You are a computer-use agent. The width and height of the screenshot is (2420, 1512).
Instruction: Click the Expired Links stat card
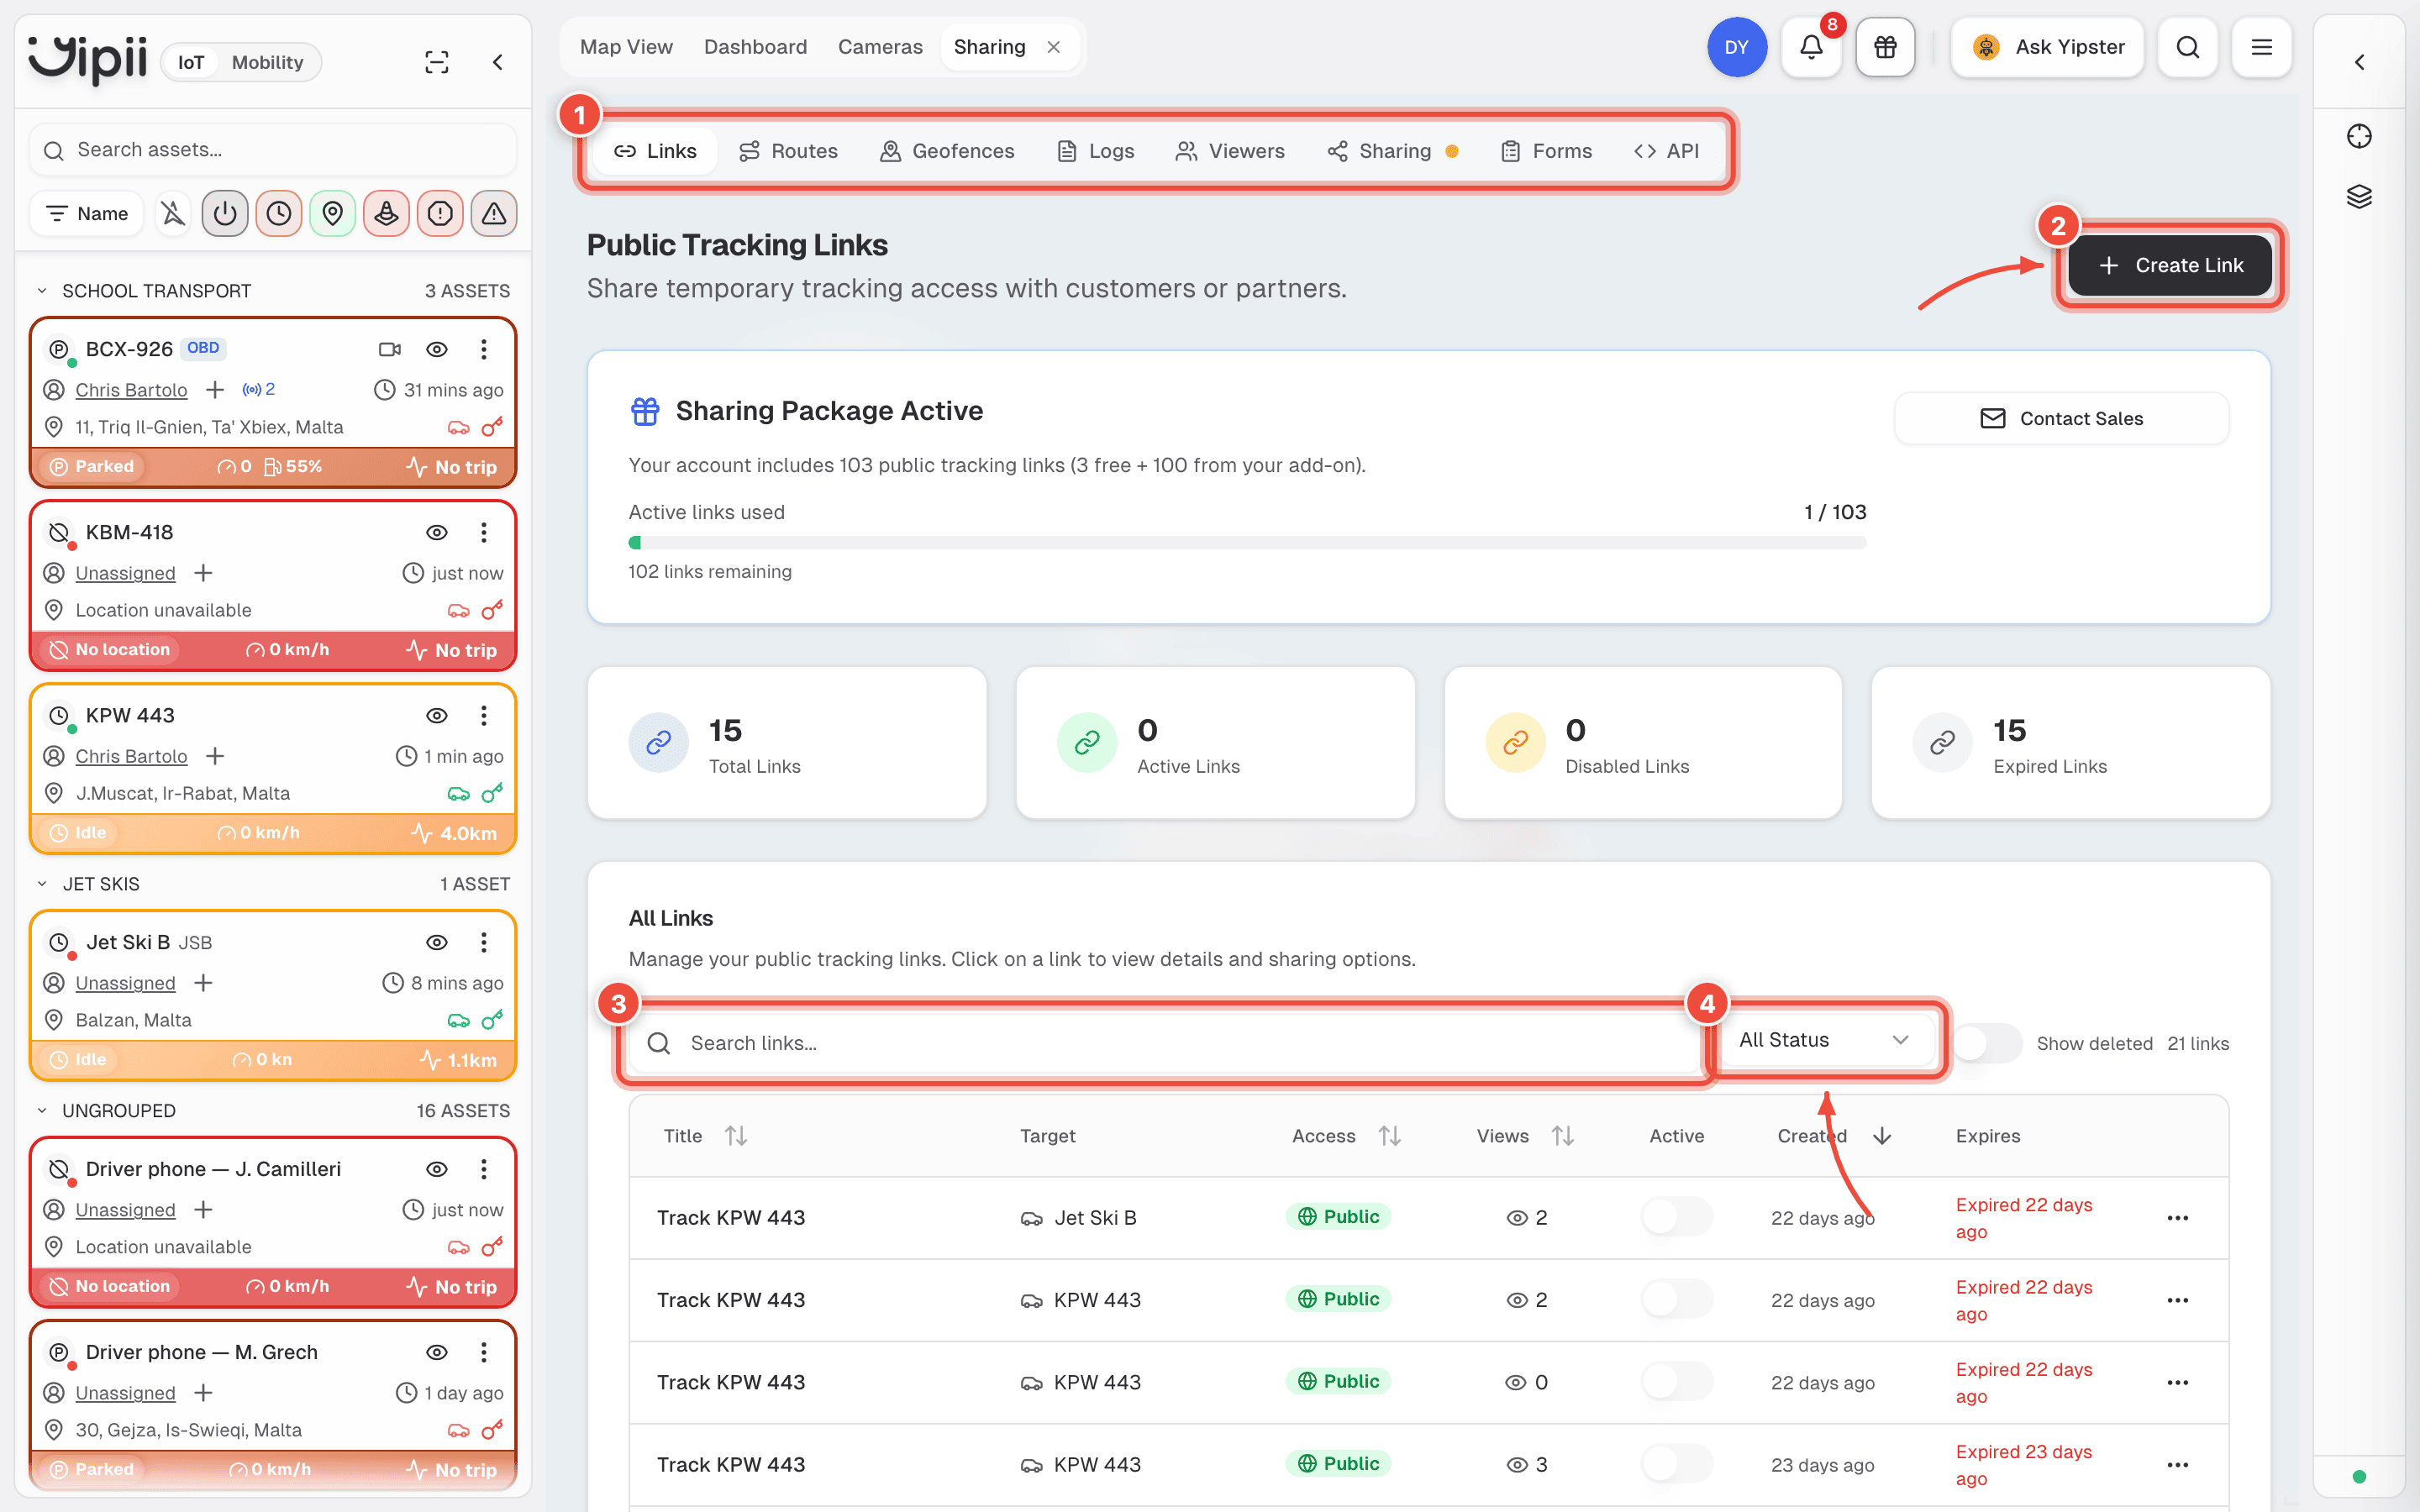2070,743
